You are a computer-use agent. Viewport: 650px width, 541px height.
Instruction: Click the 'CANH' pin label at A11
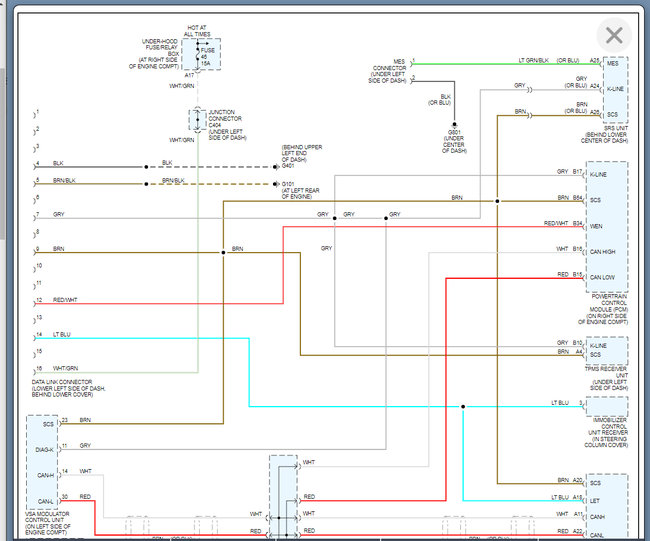pos(597,517)
